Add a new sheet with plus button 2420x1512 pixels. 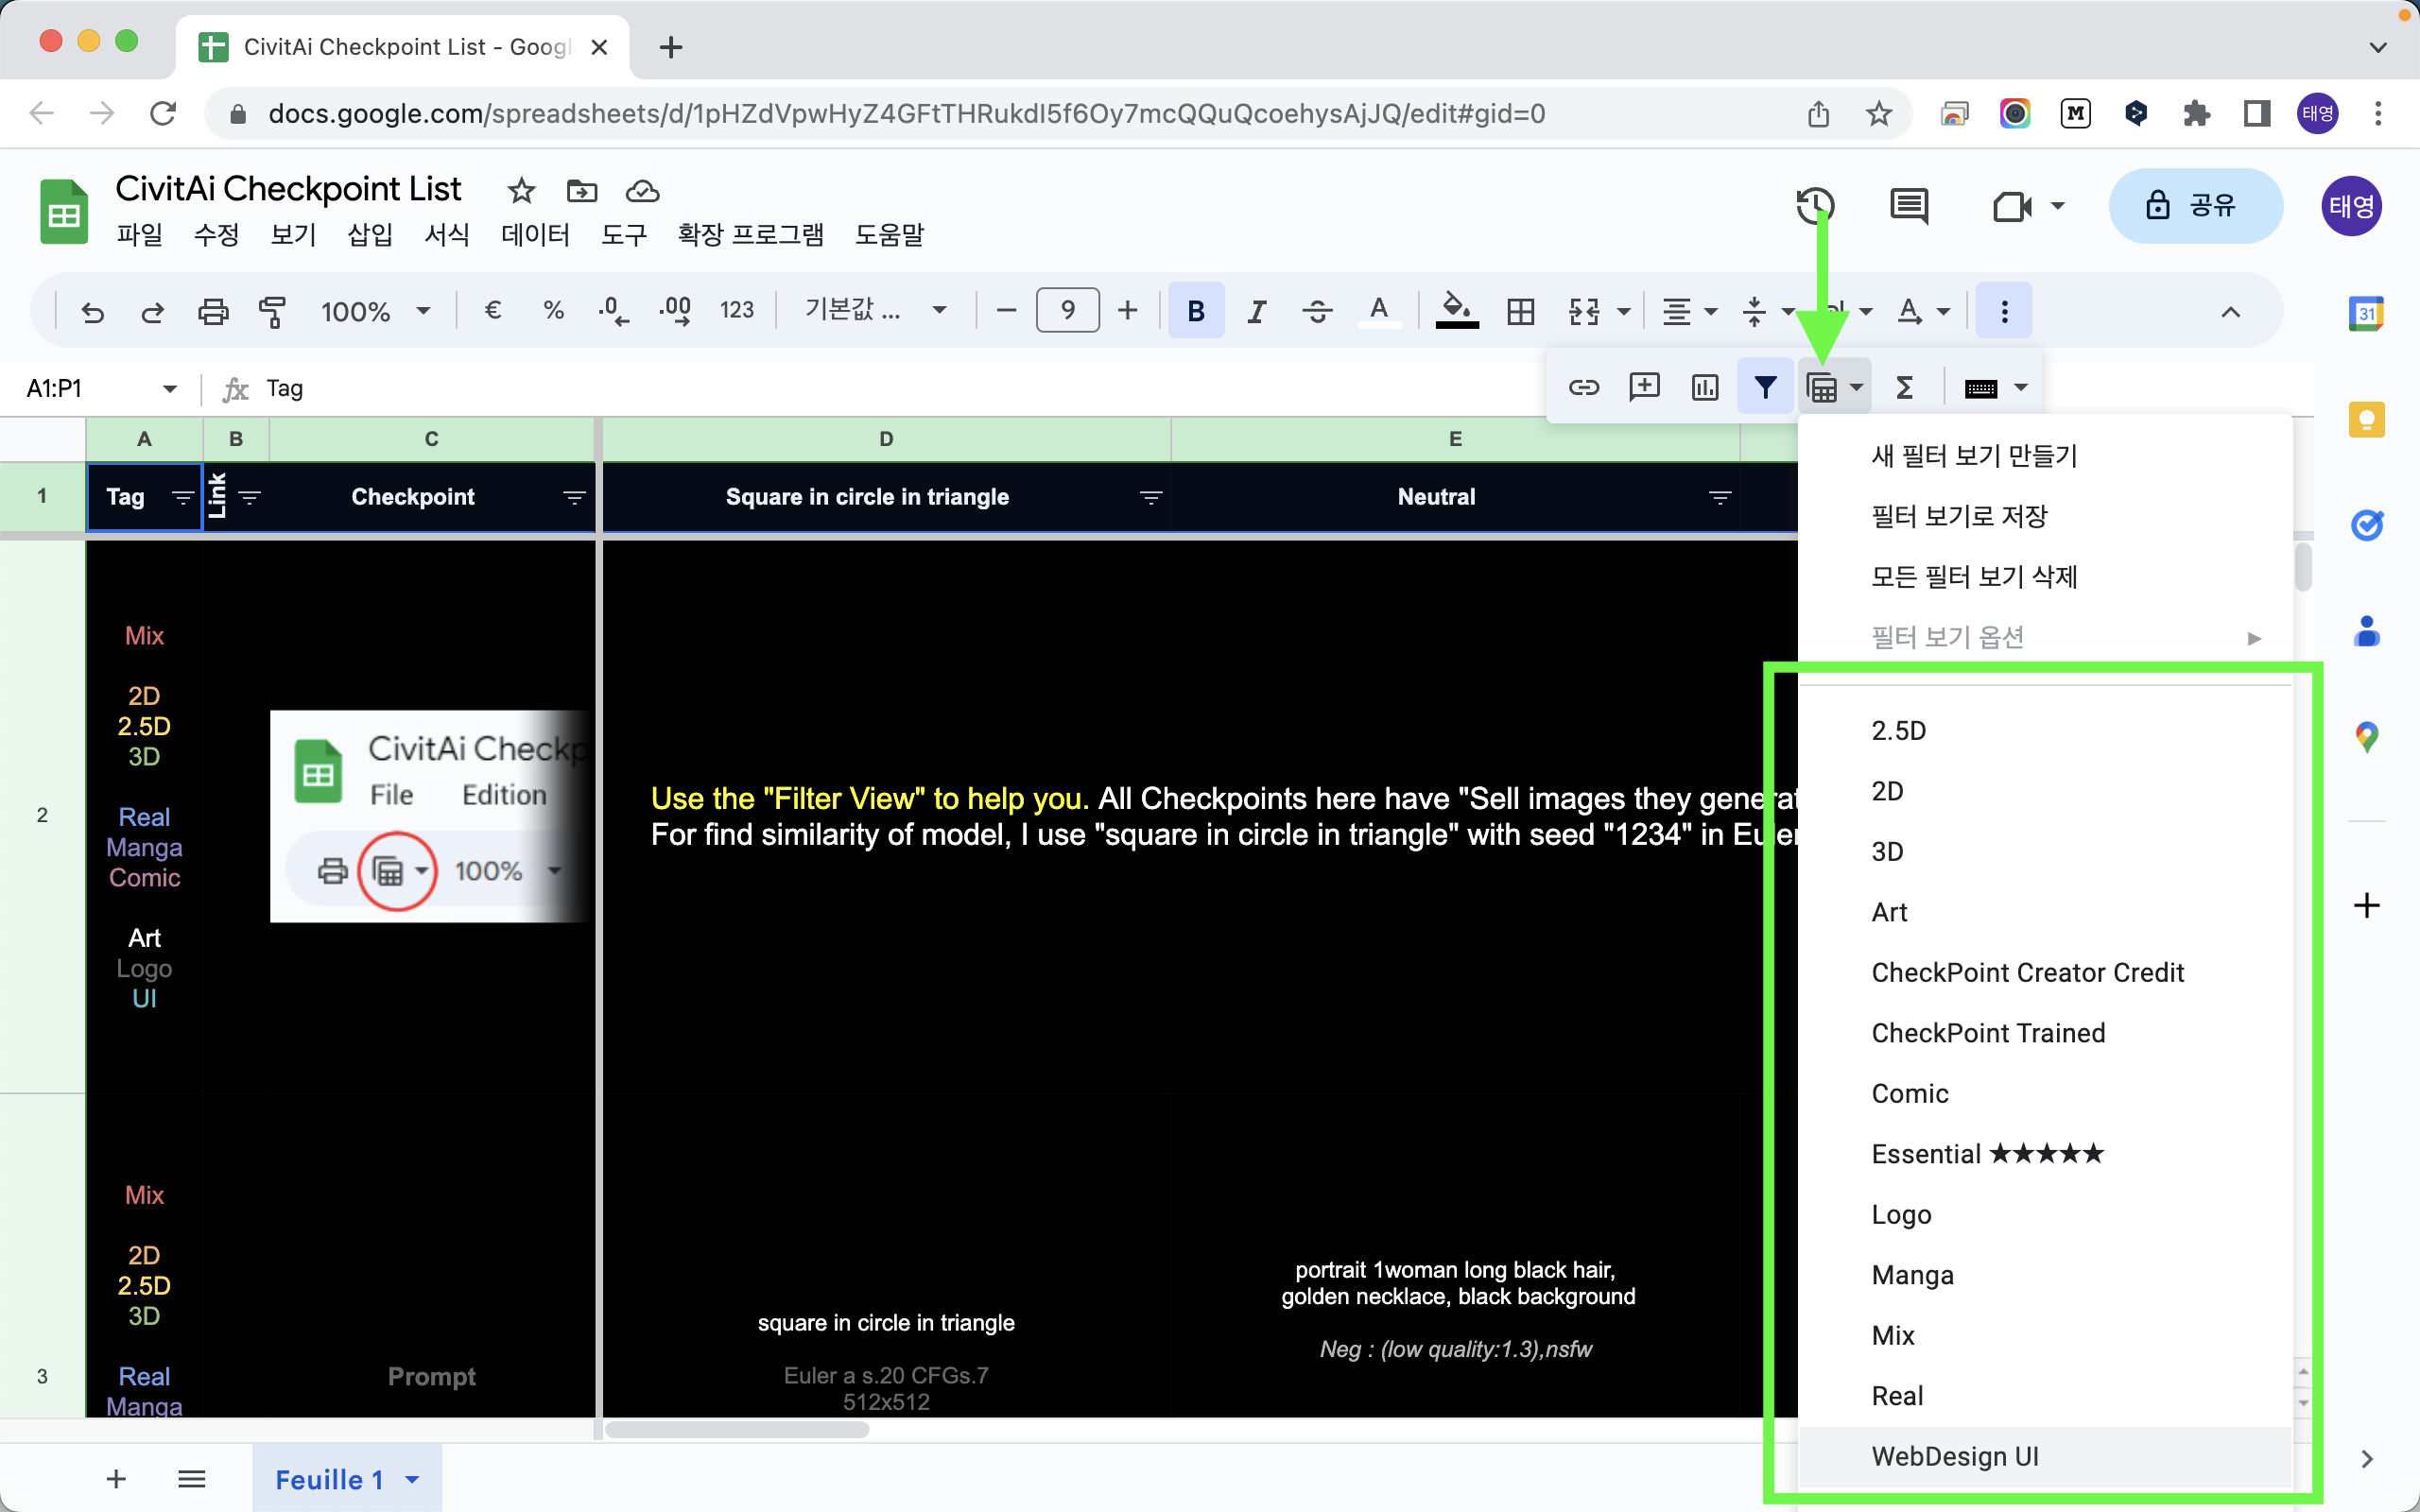(x=116, y=1479)
